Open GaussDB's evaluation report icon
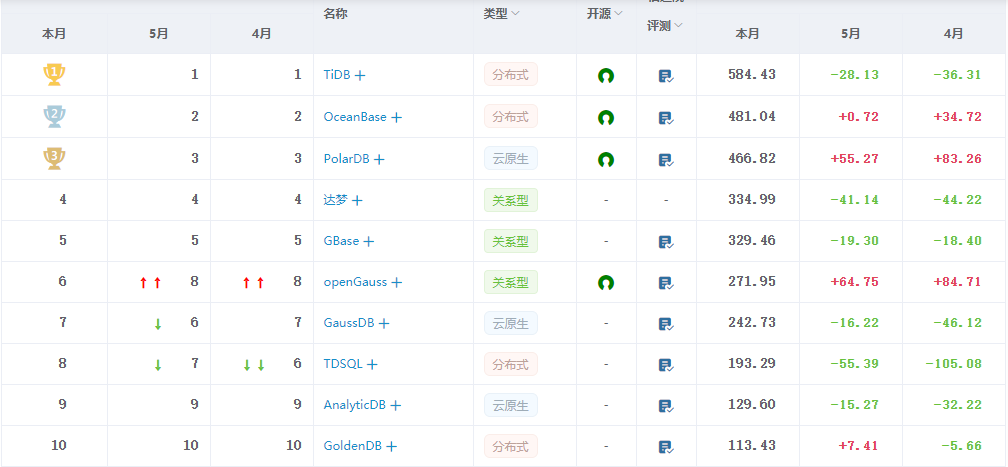This screenshot has height=467, width=1008. (666, 324)
